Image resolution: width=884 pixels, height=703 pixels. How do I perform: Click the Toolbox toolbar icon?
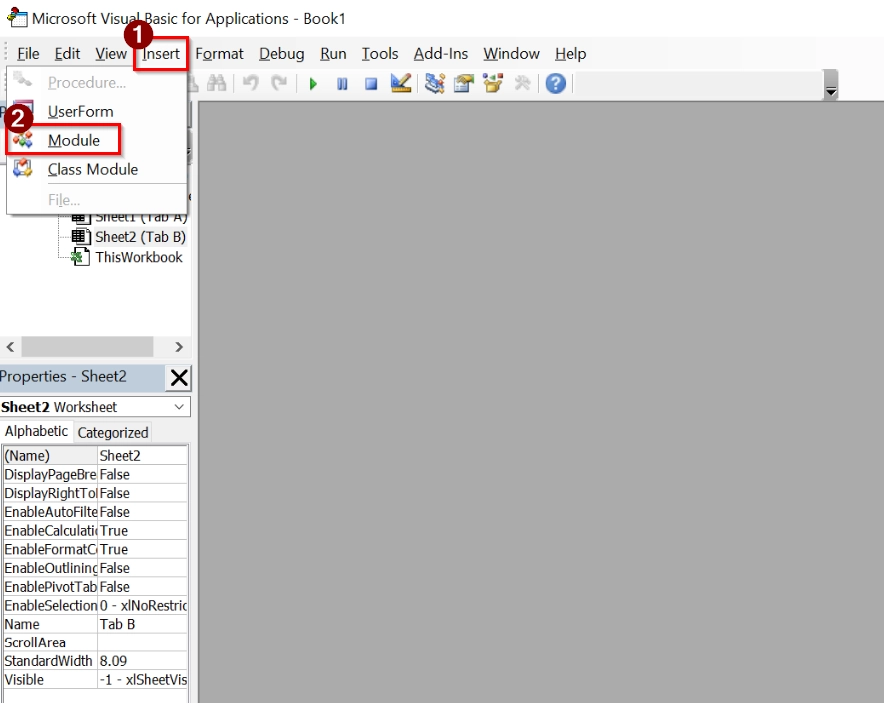click(522, 83)
